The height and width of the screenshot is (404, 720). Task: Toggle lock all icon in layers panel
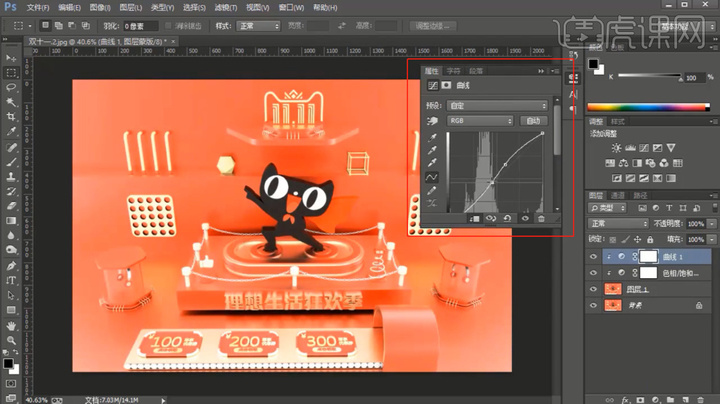[650, 239]
